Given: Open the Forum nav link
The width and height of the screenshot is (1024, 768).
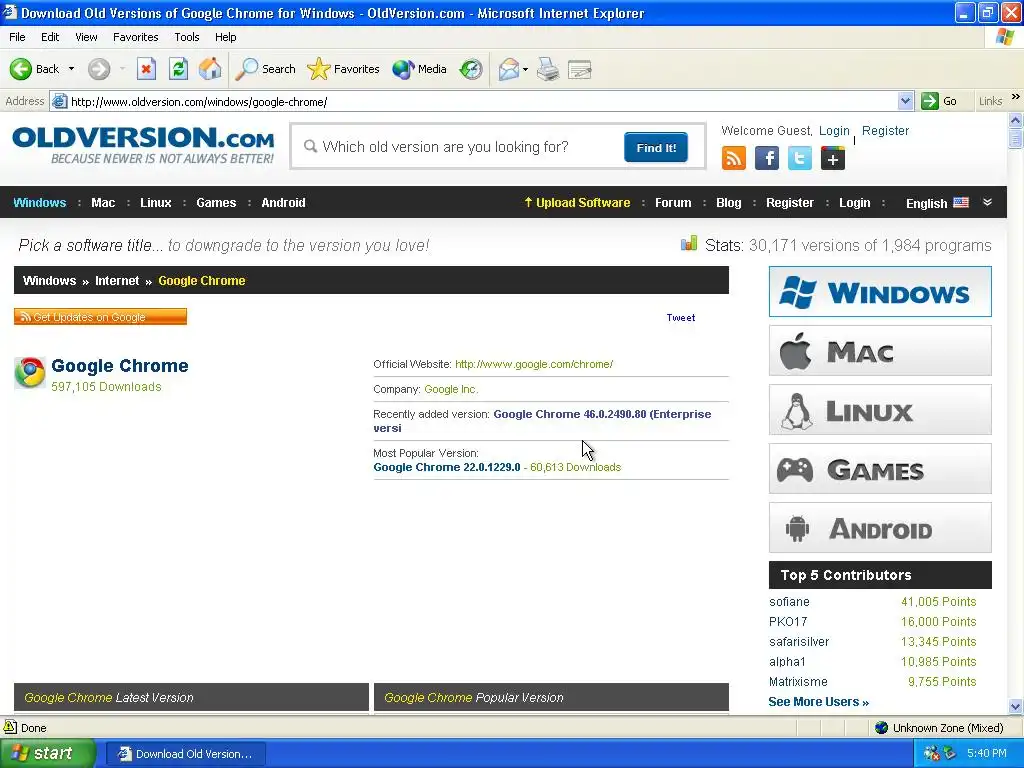Looking at the screenshot, I should (x=673, y=202).
